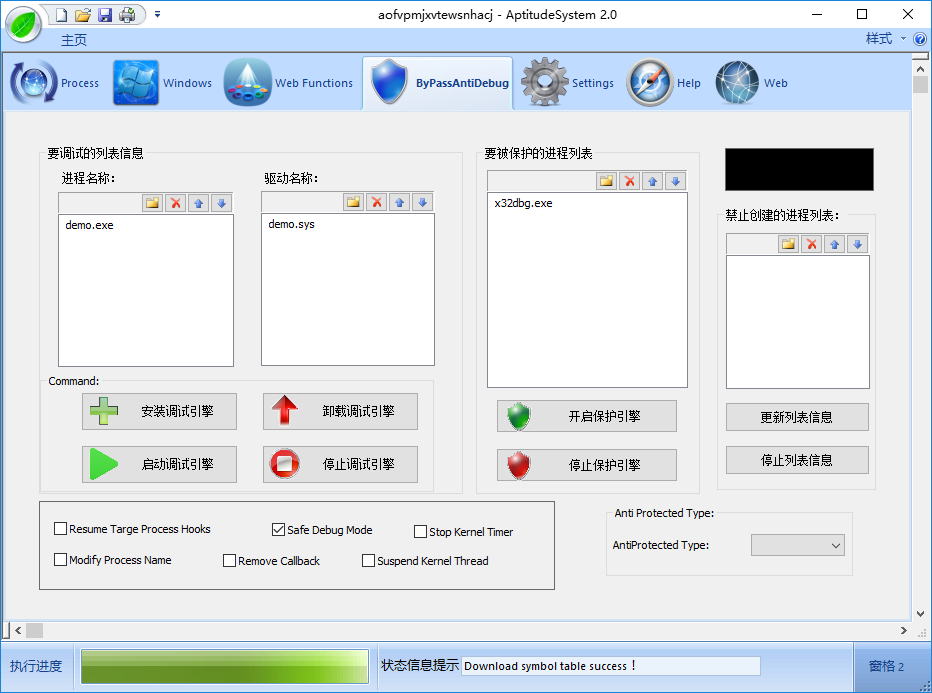Click the 安装调试引擎 install button
This screenshot has width=932, height=693.
[x=159, y=411]
